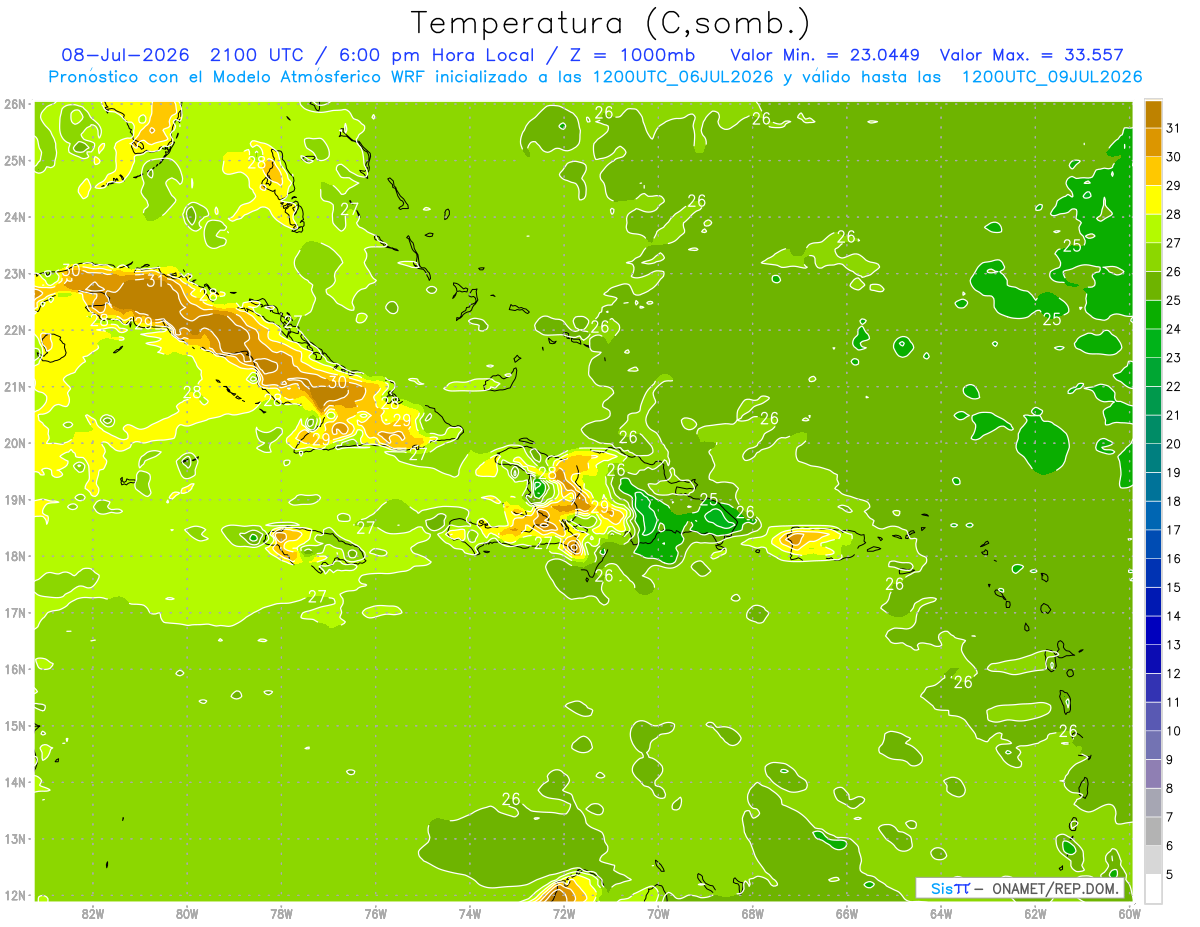This screenshot has height=927, width=1200.
Task: Click the valid-until time "1200UTC_09JUL2026"
Action: click(1052, 77)
